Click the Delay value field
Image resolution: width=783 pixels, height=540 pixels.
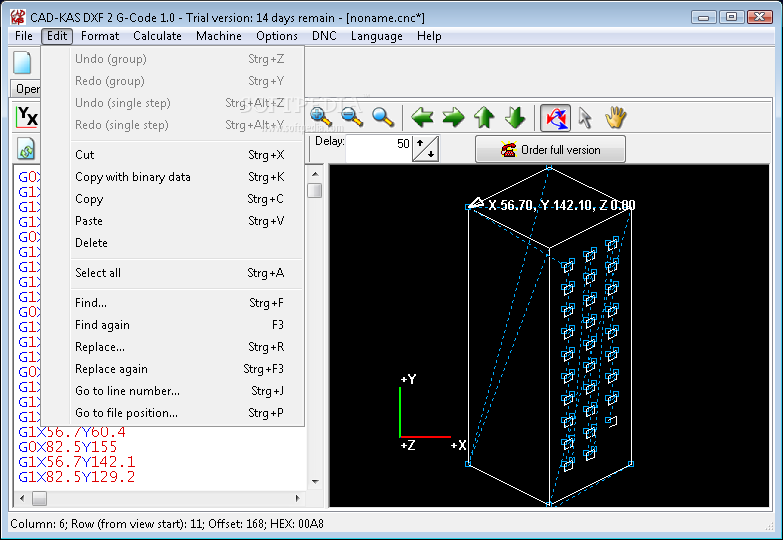pyautogui.click(x=379, y=148)
